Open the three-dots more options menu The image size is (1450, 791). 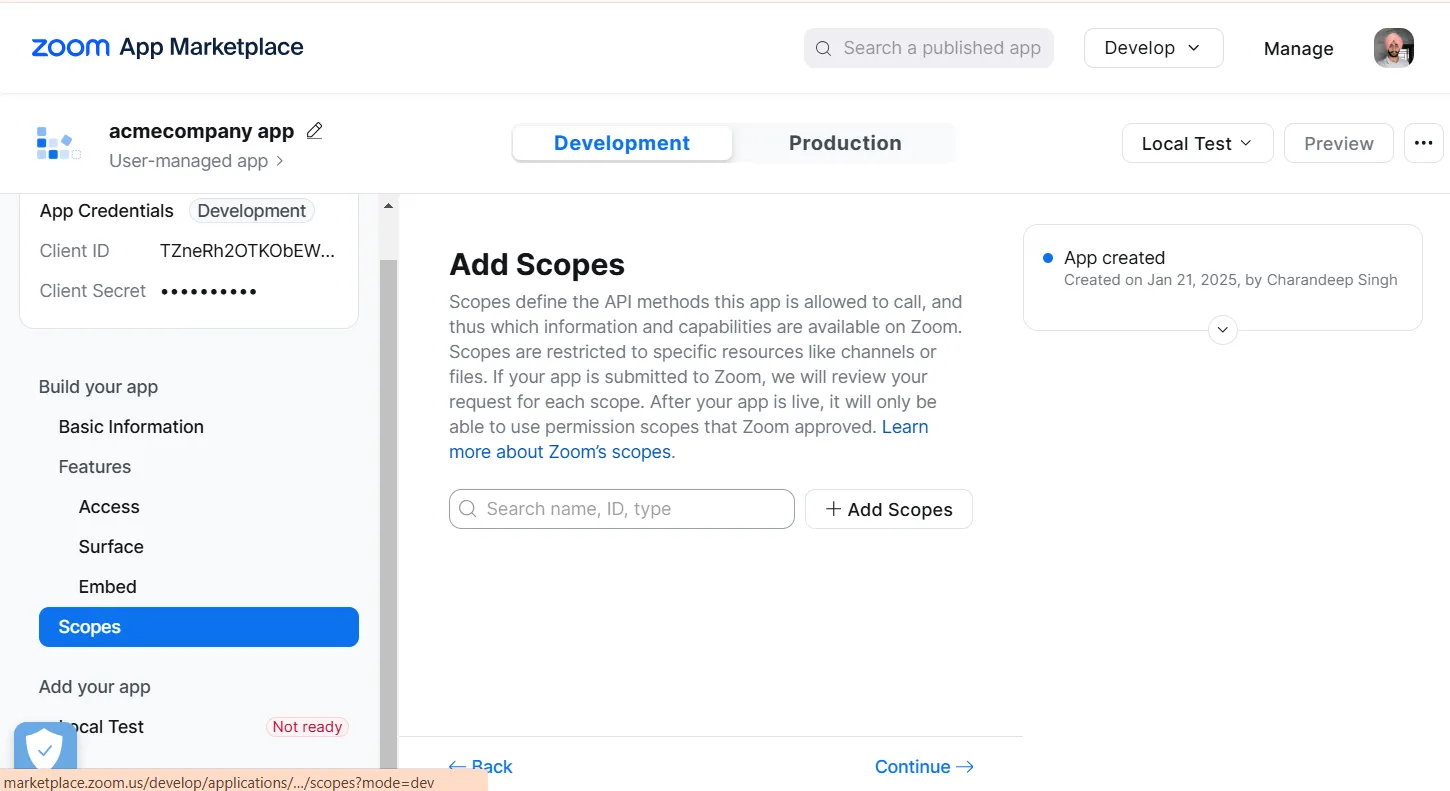pyautogui.click(x=1423, y=143)
